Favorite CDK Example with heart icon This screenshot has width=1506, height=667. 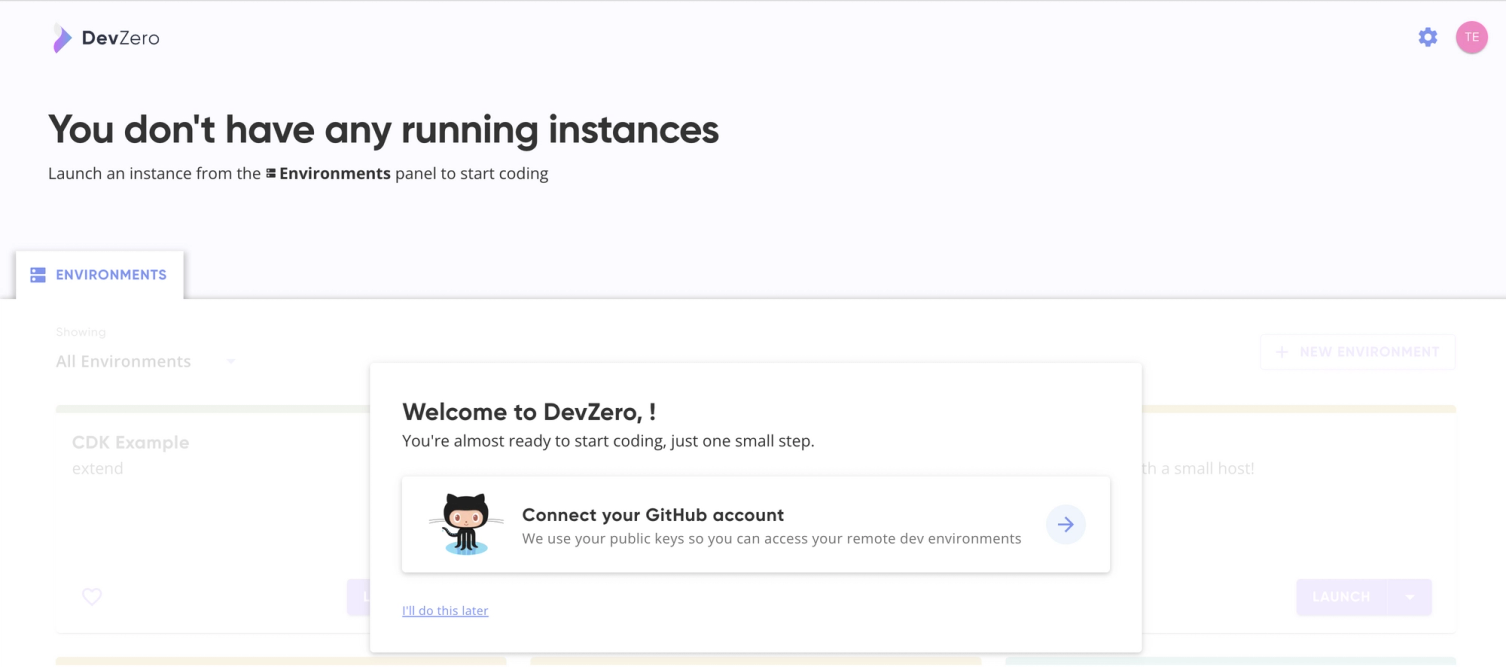(x=92, y=597)
